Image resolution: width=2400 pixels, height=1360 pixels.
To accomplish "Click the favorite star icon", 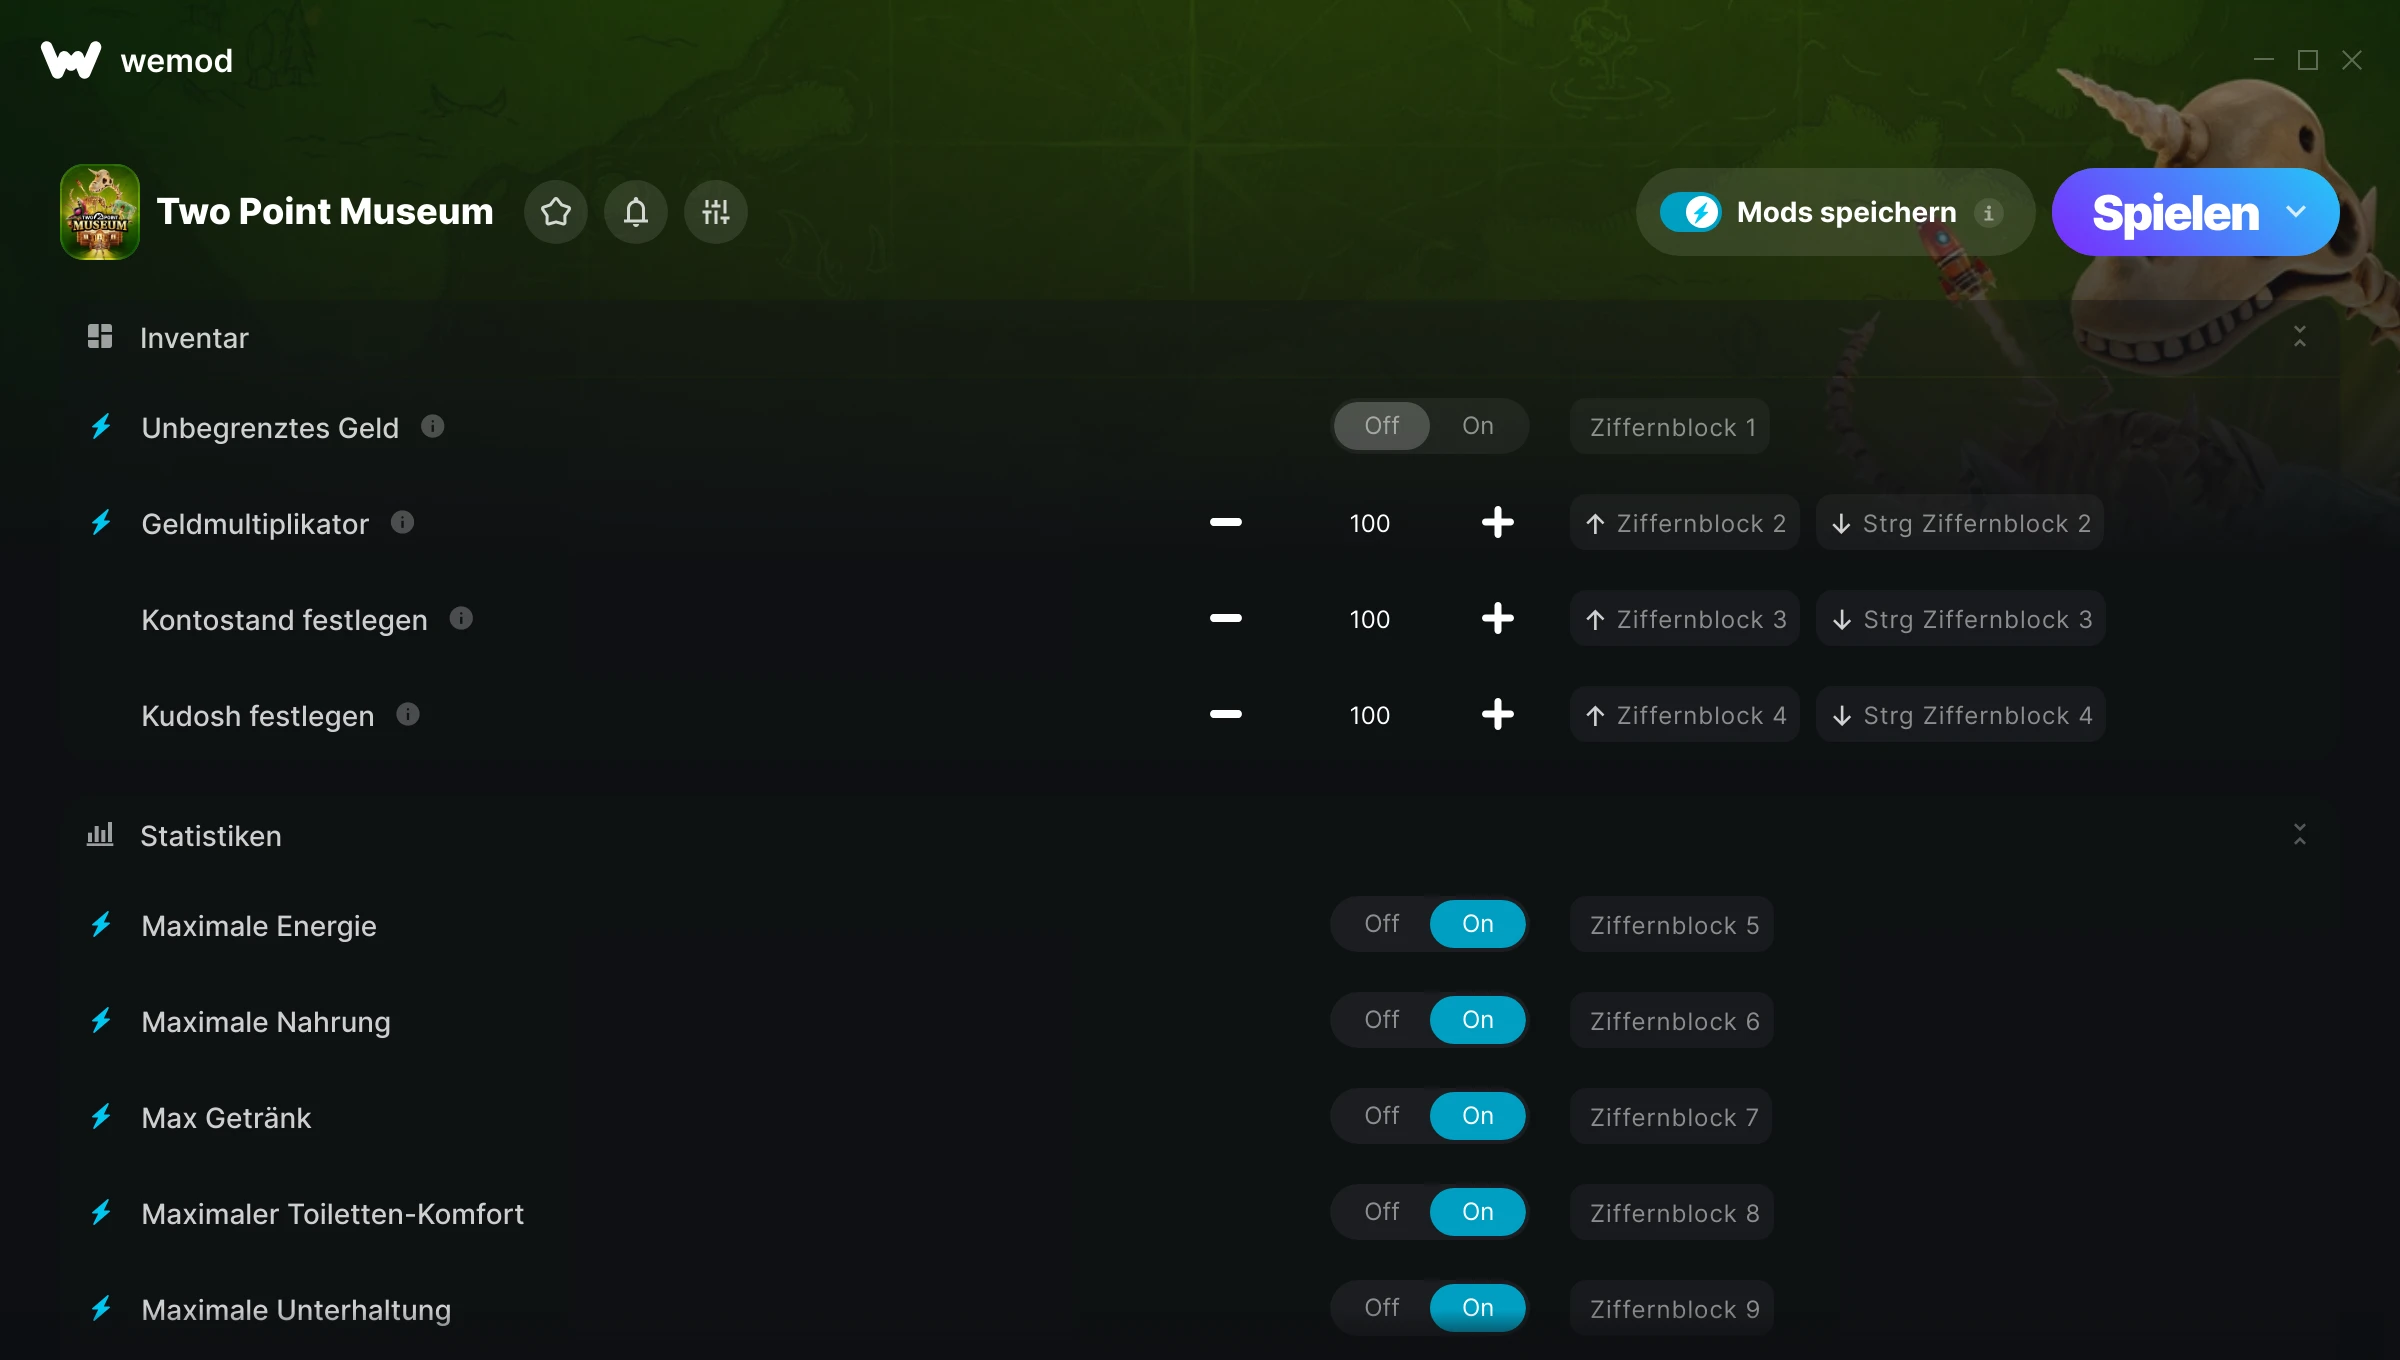I will coord(556,212).
